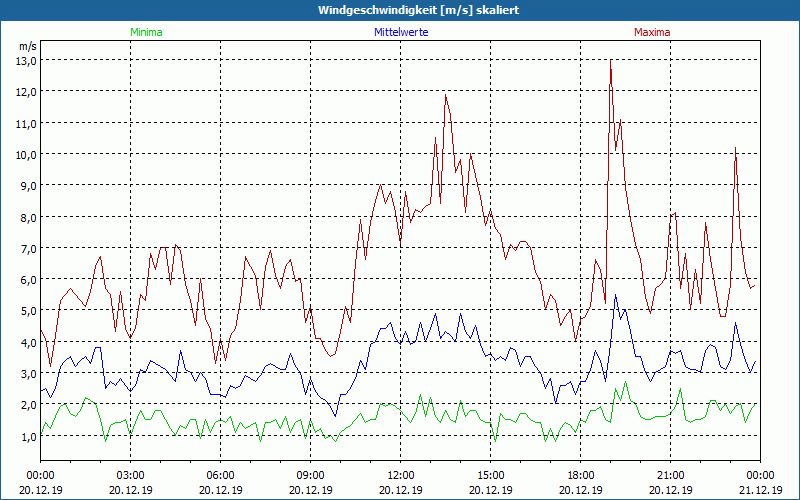Click the 10,0 y-axis label
Image resolution: width=800 pixels, height=500 pixels.
26,154
